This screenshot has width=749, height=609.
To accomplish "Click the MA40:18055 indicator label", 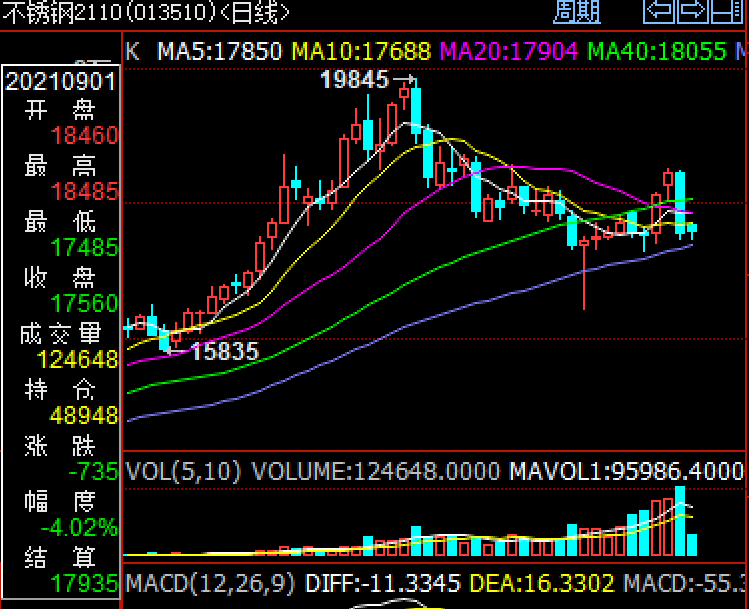I will pos(657,51).
